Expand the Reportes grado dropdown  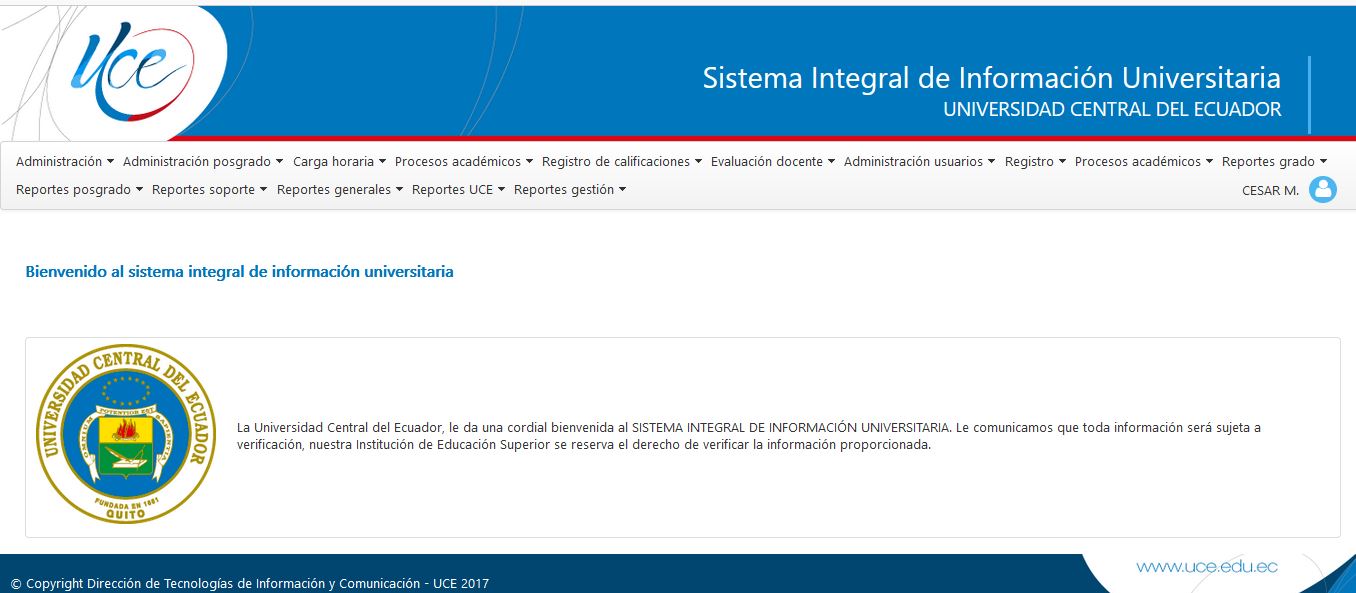(1274, 161)
